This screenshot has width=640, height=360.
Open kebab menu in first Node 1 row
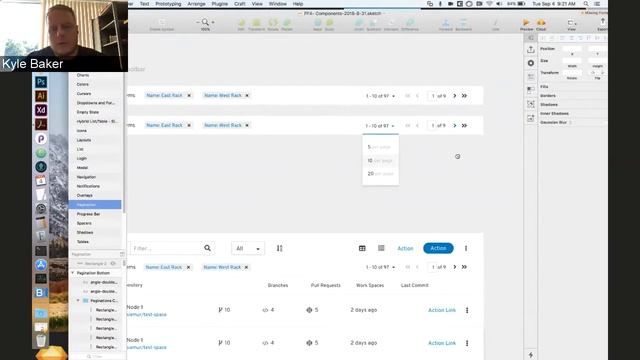coord(467,310)
